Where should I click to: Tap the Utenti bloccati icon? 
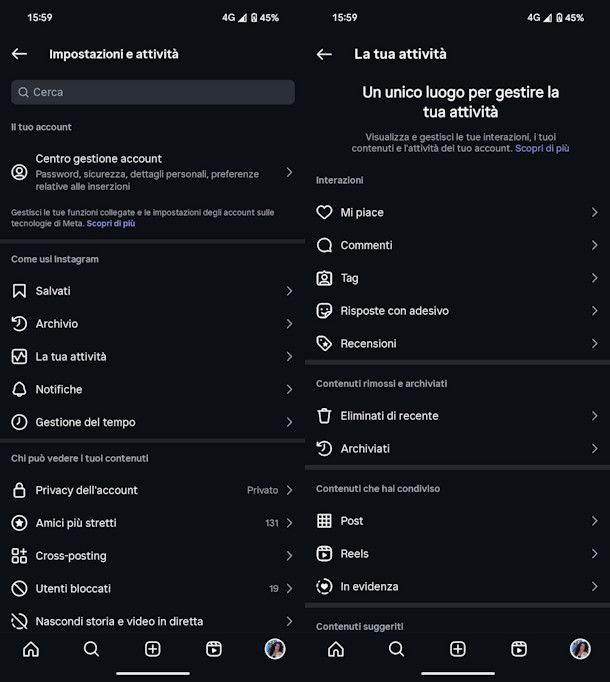point(19,588)
